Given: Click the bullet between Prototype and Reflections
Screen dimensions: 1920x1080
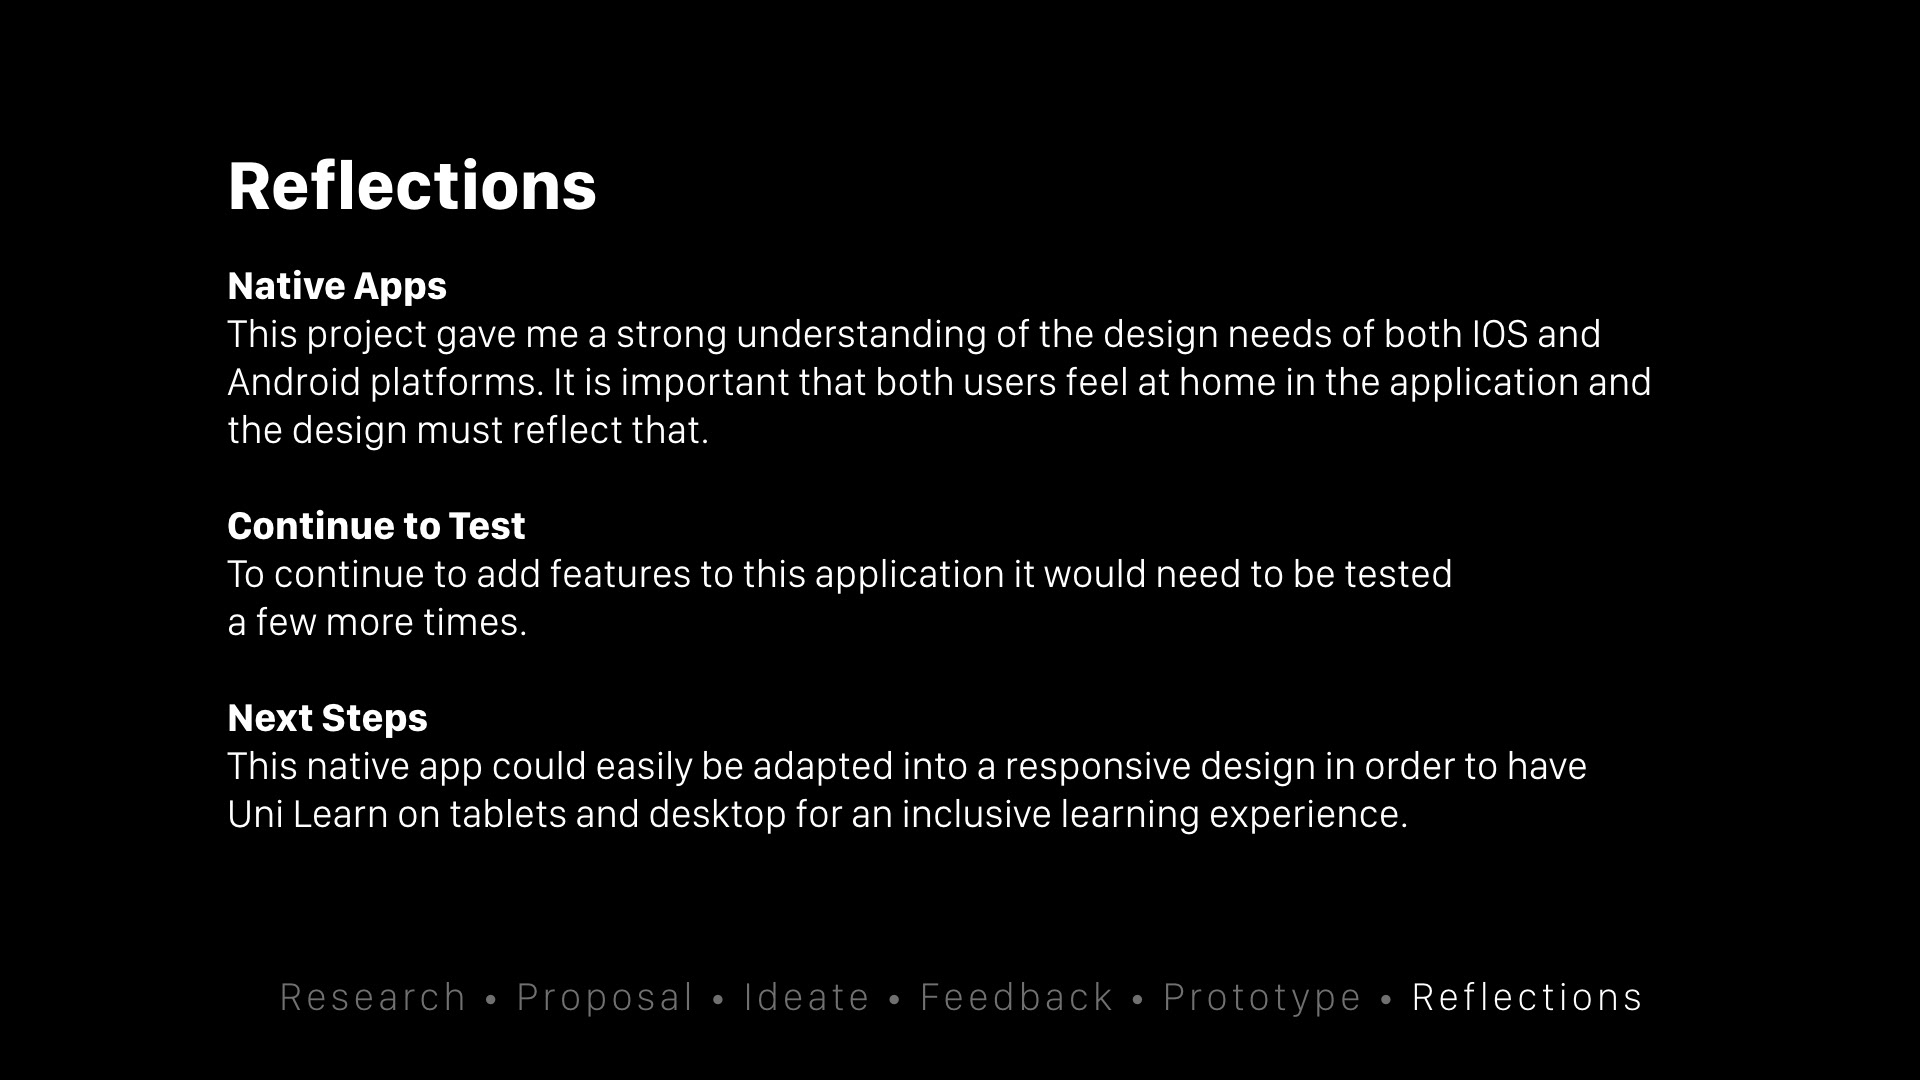Looking at the screenshot, I should tap(1386, 999).
